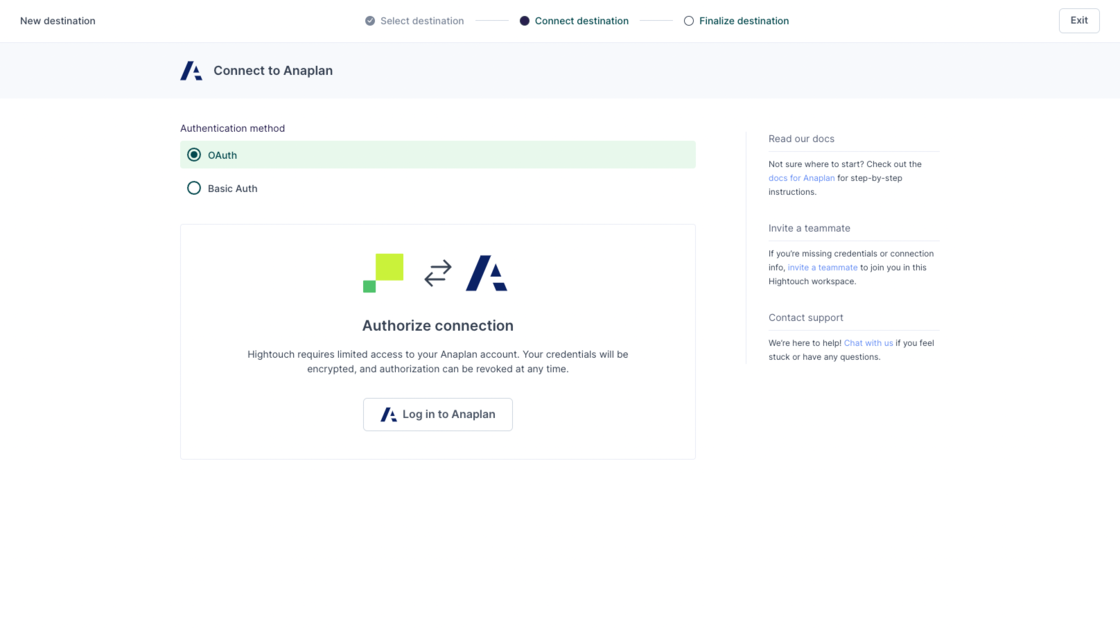Open the docs for Anaplan link
The width and height of the screenshot is (1120, 635).
[801, 178]
